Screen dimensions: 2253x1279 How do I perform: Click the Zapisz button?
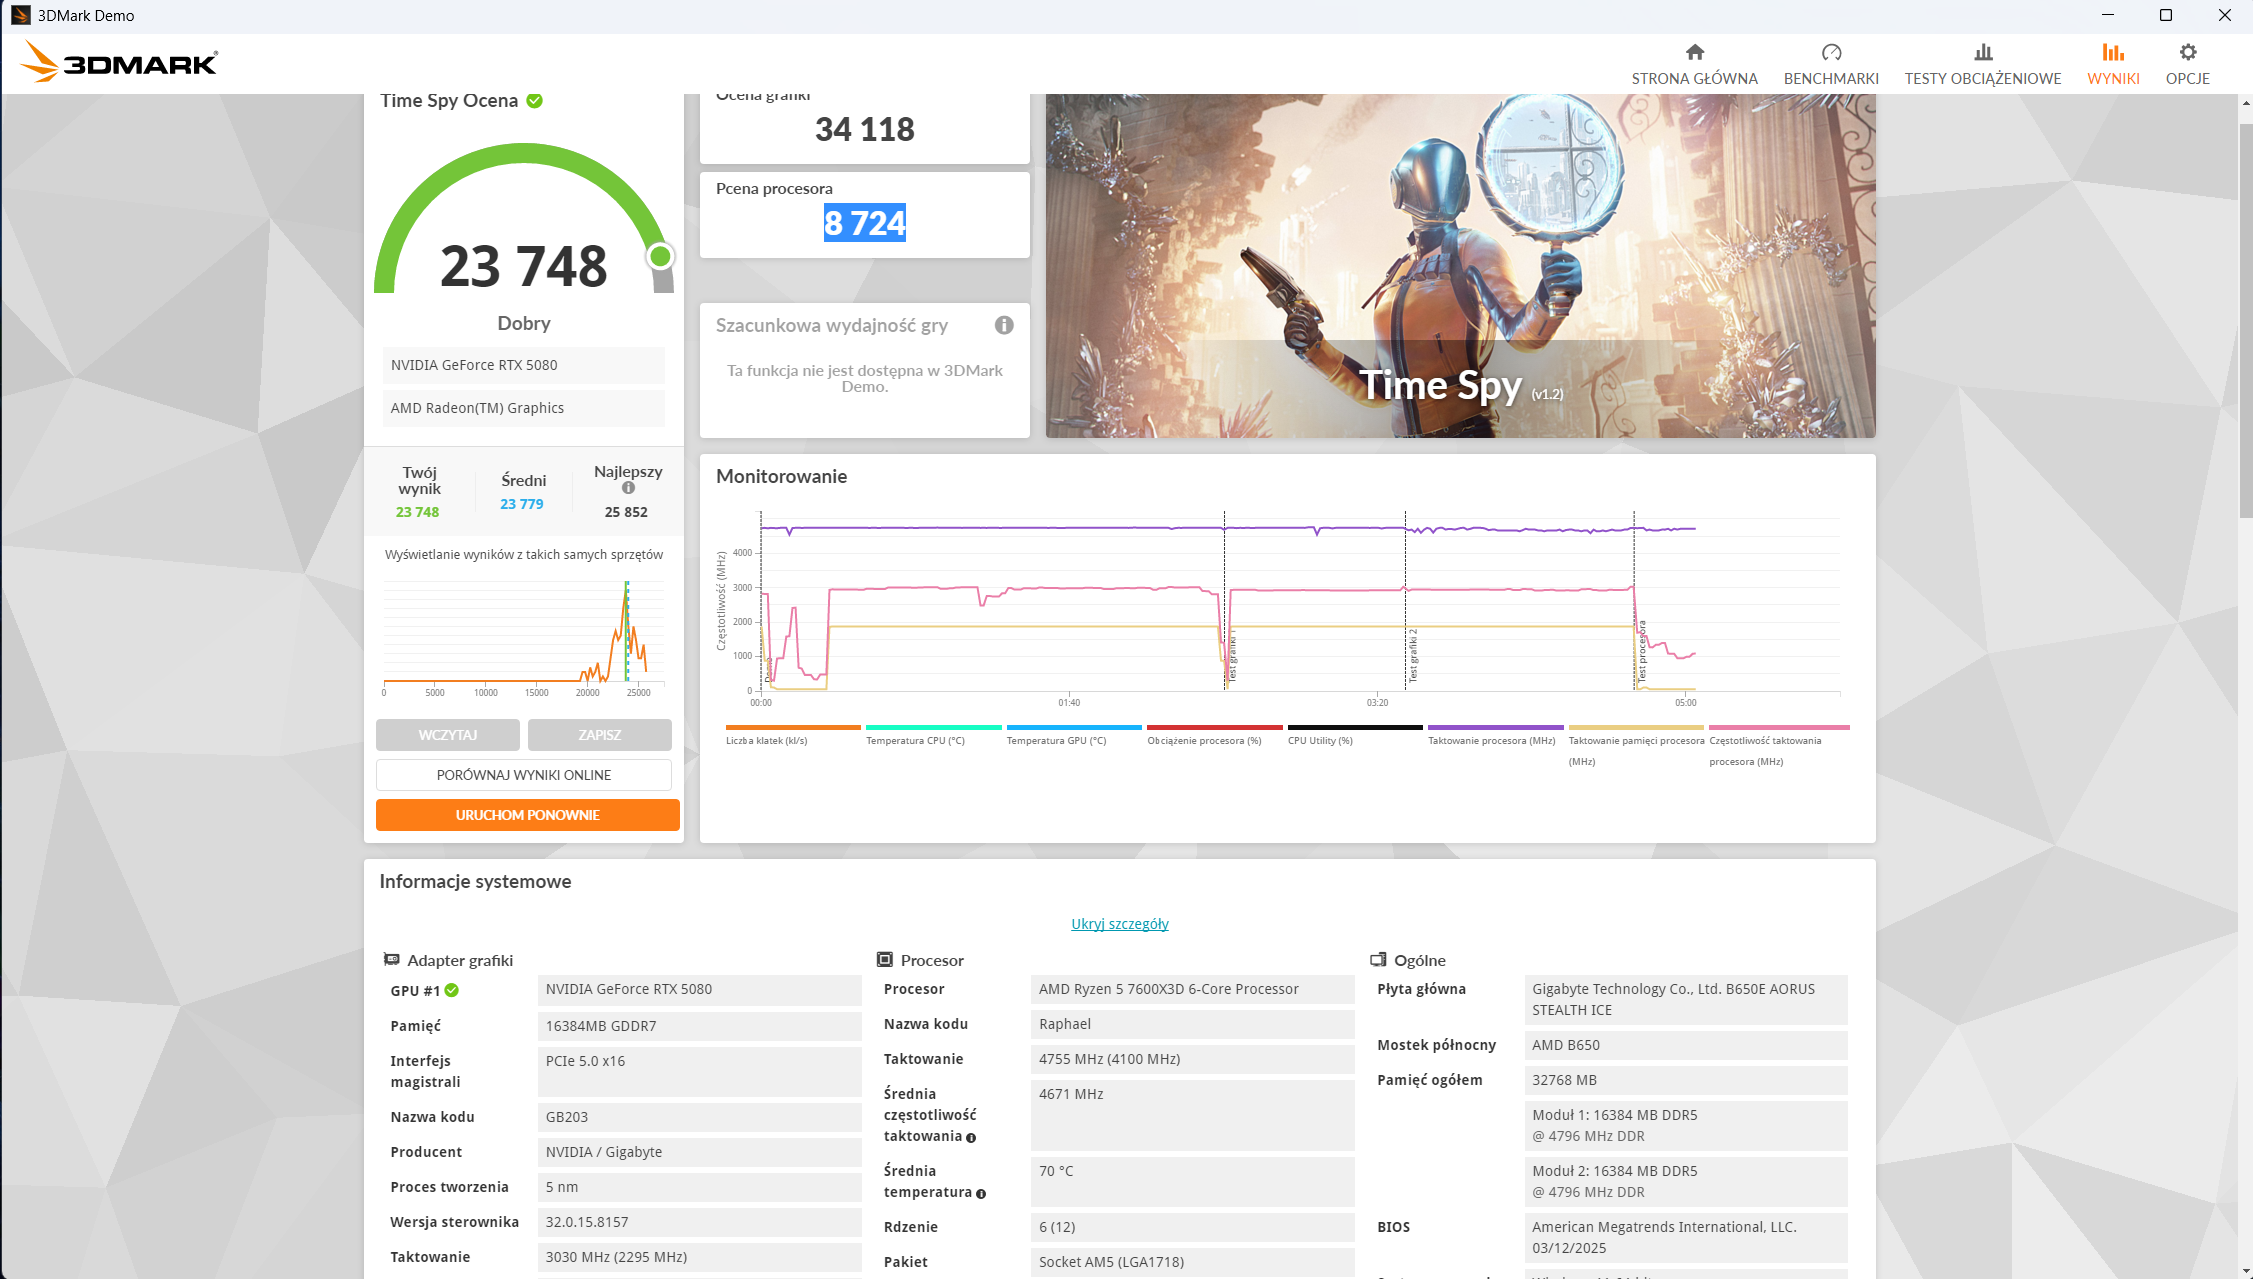coord(599,735)
